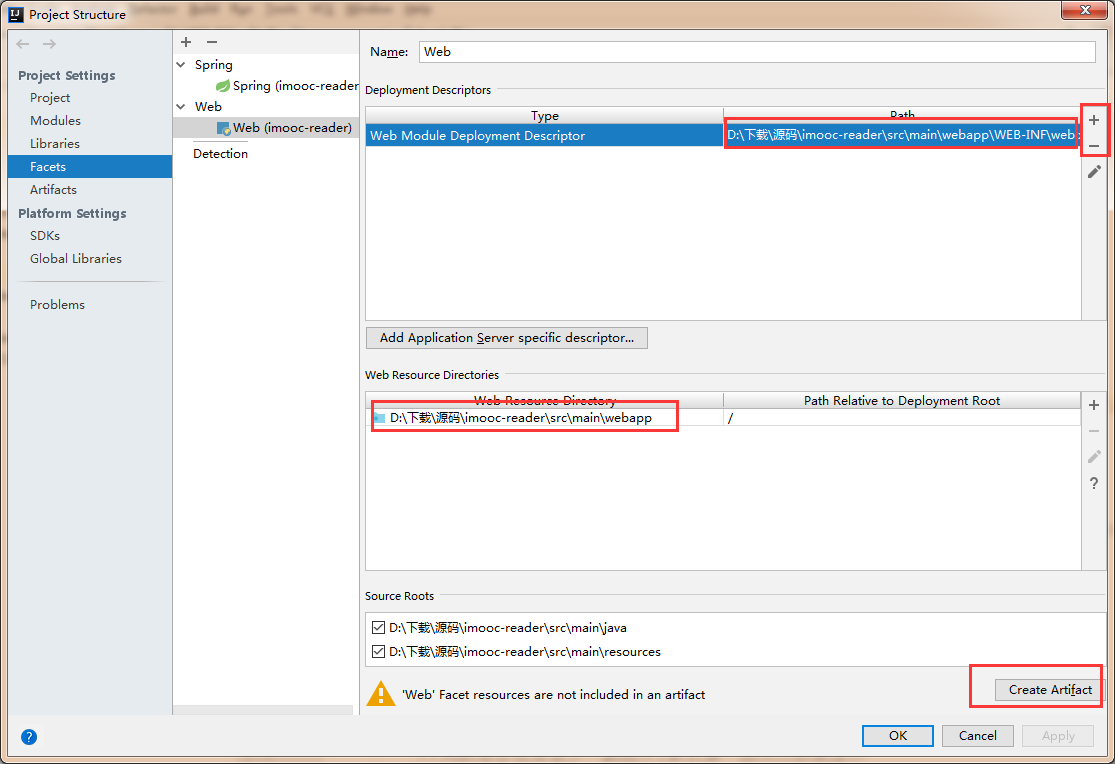Open help for web resource directories
Screen dimensions: 1115x764
[1094, 484]
